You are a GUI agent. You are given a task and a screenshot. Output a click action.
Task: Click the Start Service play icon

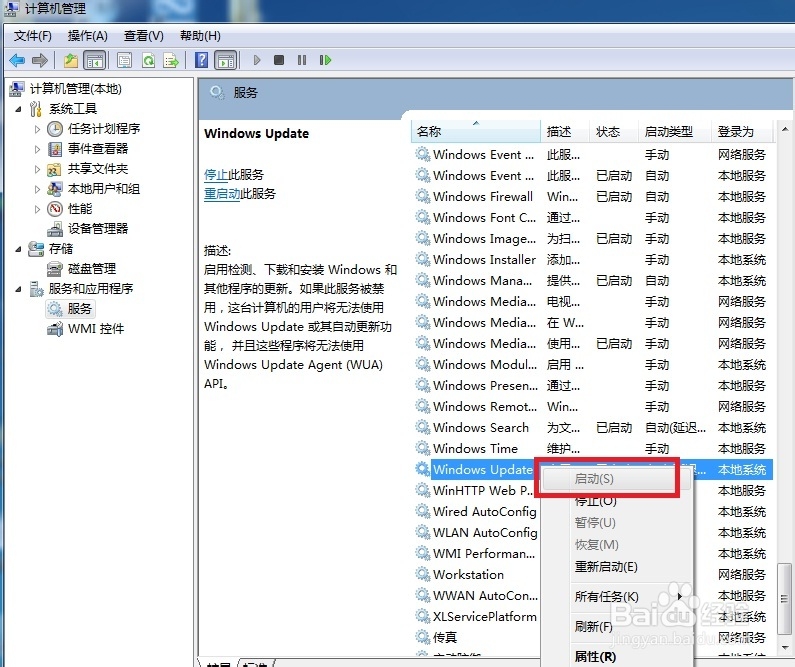(257, 60)
